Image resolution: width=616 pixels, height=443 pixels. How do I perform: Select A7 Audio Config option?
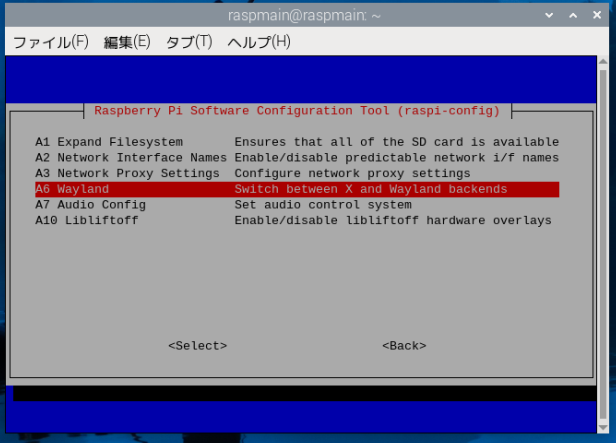(x=297, y=205)
